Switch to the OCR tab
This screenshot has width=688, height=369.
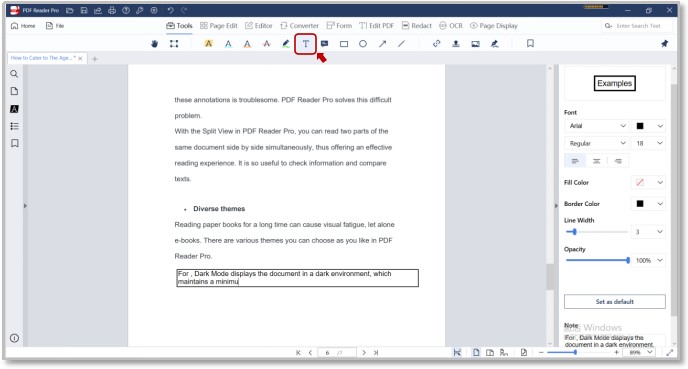(x=451, y=26)
